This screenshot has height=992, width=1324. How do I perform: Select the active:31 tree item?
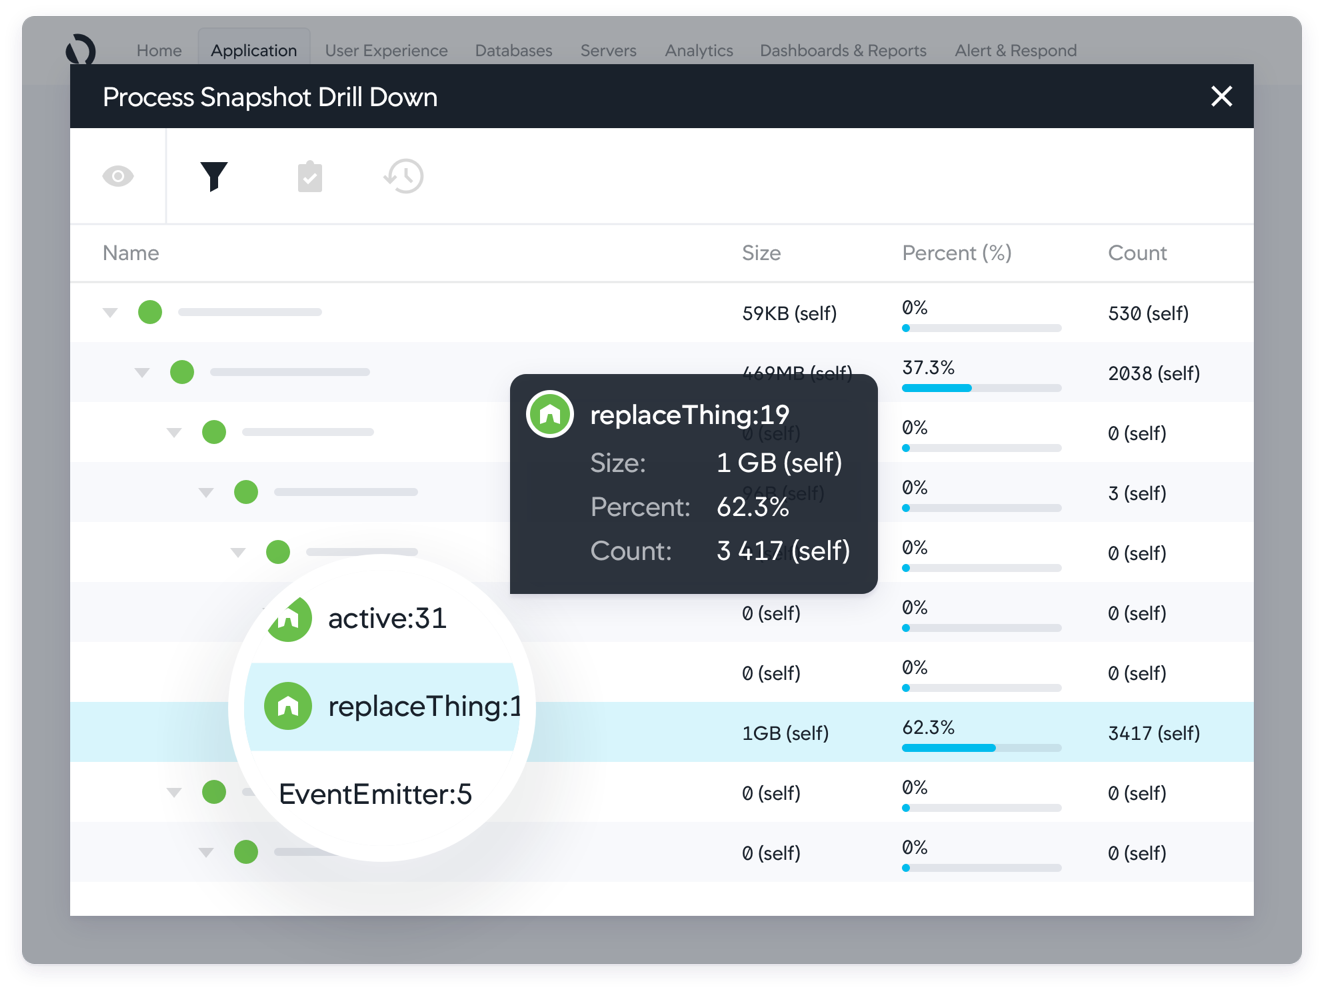(x=387, y=618)
